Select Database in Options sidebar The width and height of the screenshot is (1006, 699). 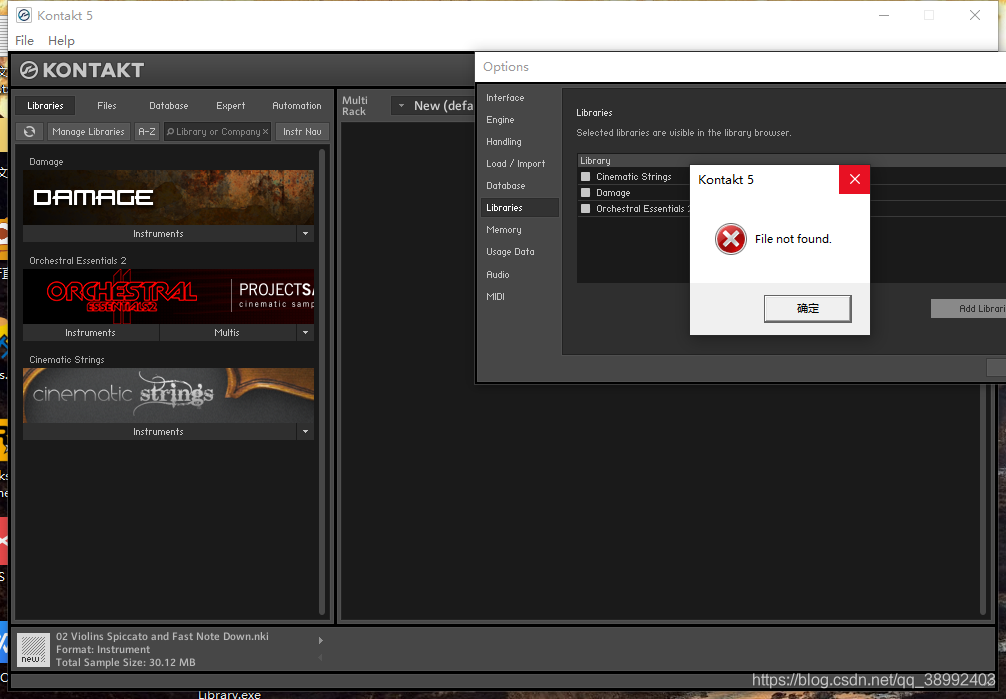click(x=506, y=186)
